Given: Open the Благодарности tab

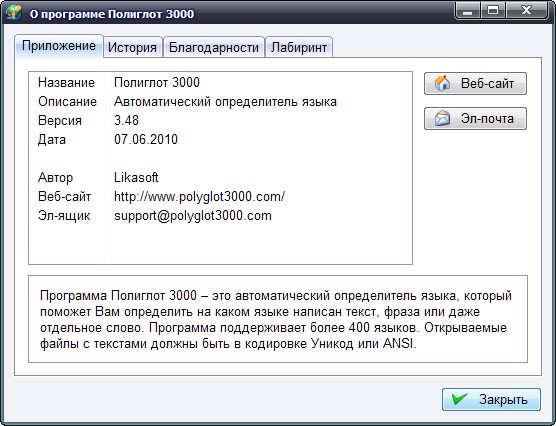Looking at the screenshot, I should [x=214, y=47].
